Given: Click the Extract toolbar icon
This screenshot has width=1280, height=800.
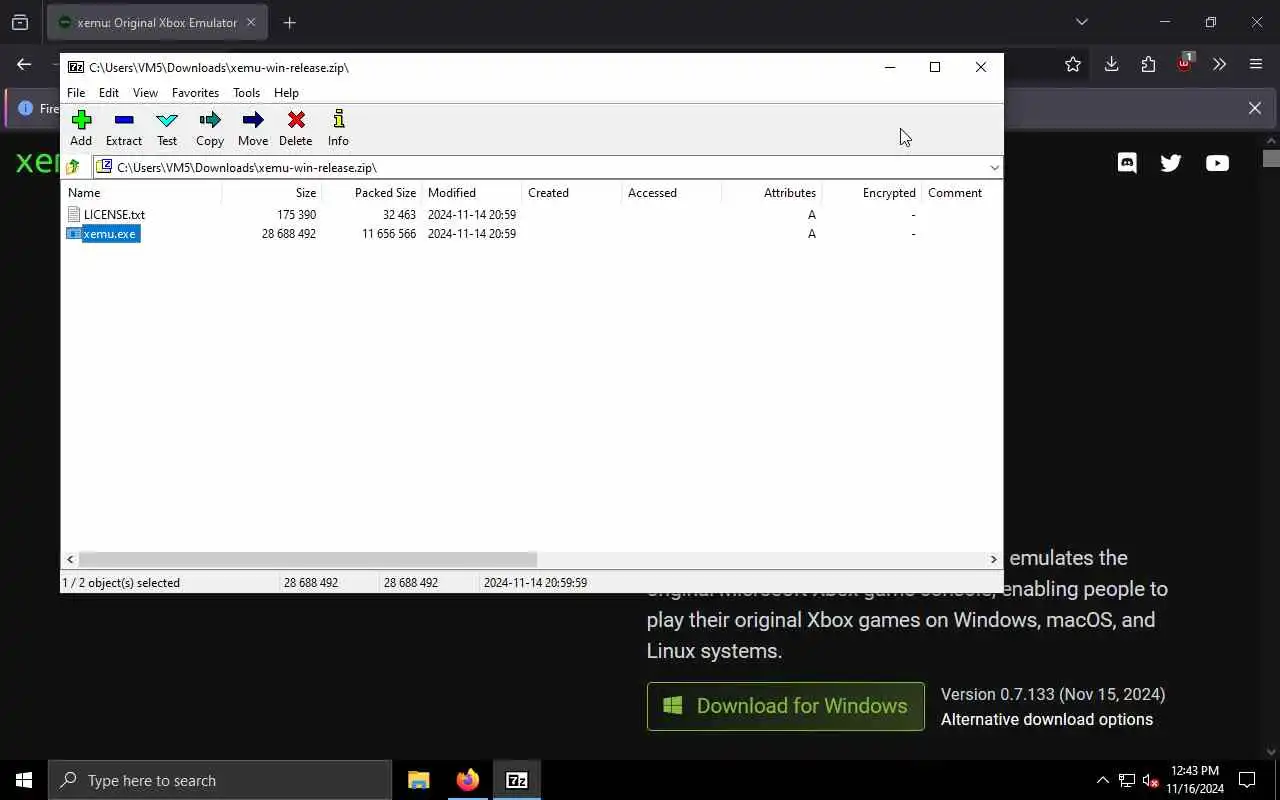Looking at the screenshot, I should [124, 128].
